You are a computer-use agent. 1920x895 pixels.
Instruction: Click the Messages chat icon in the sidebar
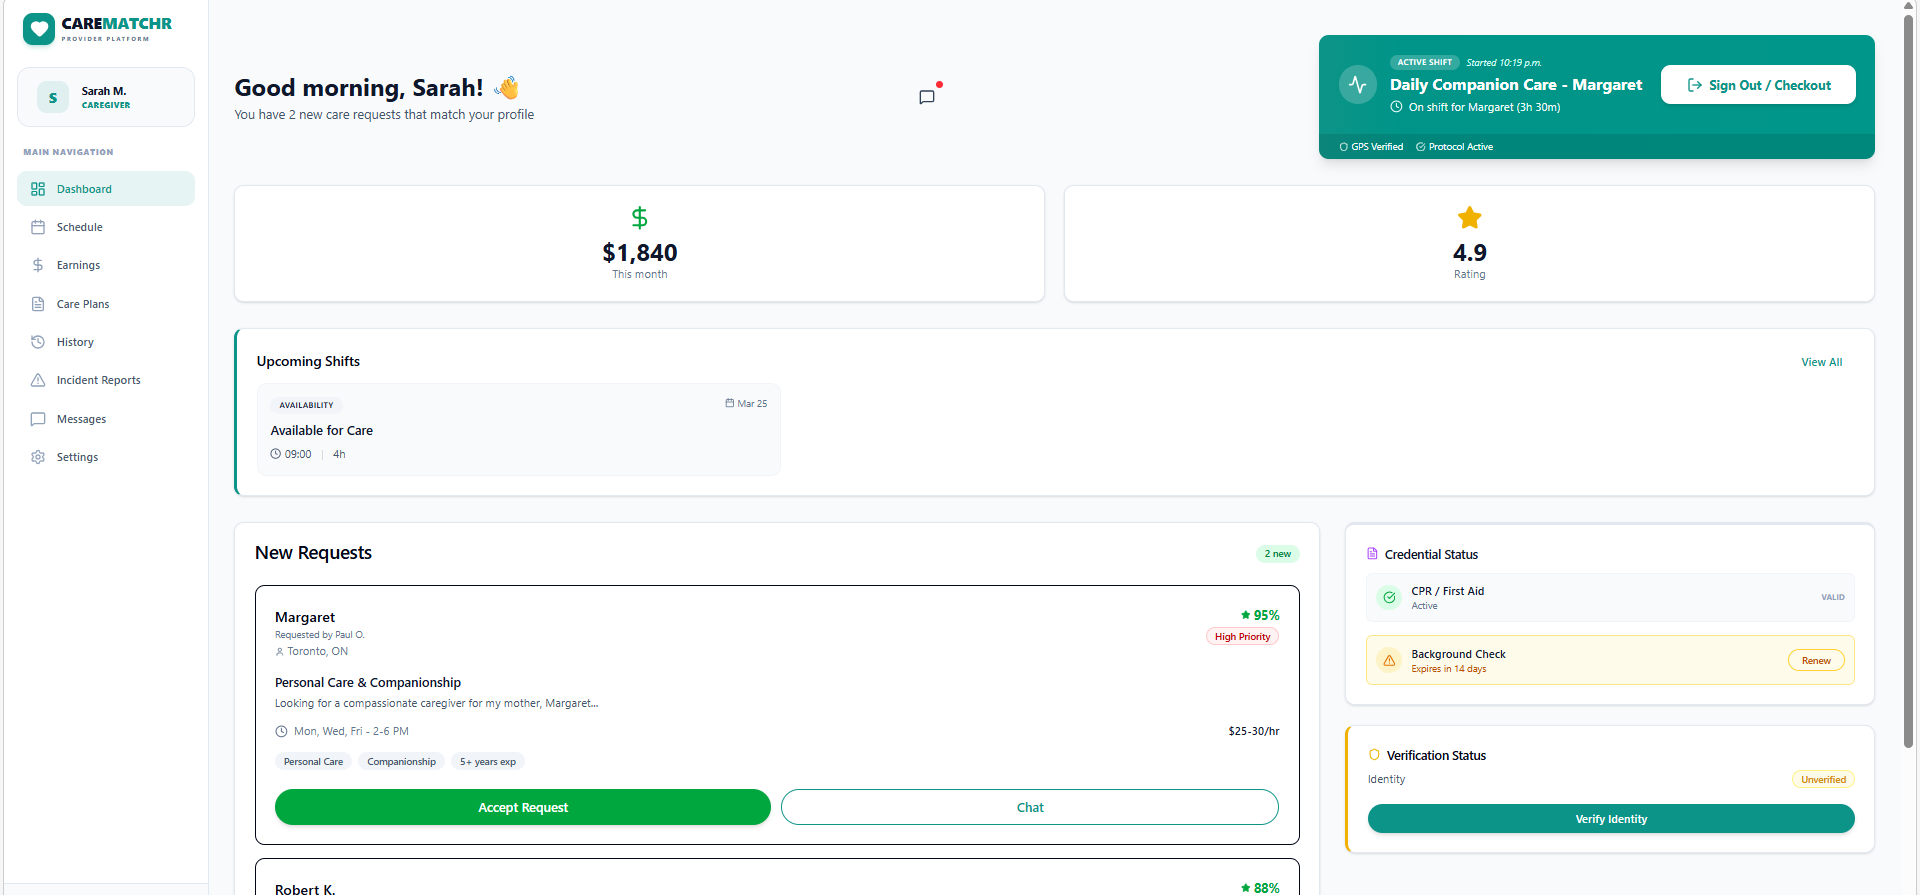[38, 419]
